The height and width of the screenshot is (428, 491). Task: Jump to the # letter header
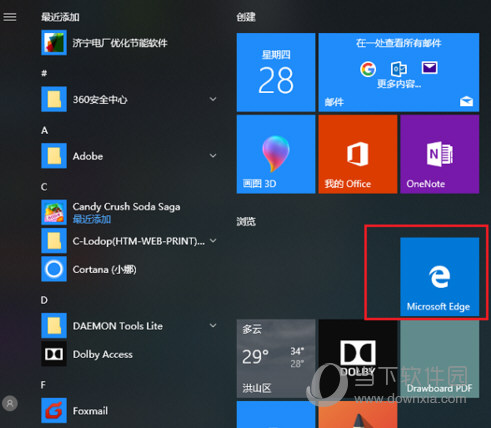click(44, 73)
